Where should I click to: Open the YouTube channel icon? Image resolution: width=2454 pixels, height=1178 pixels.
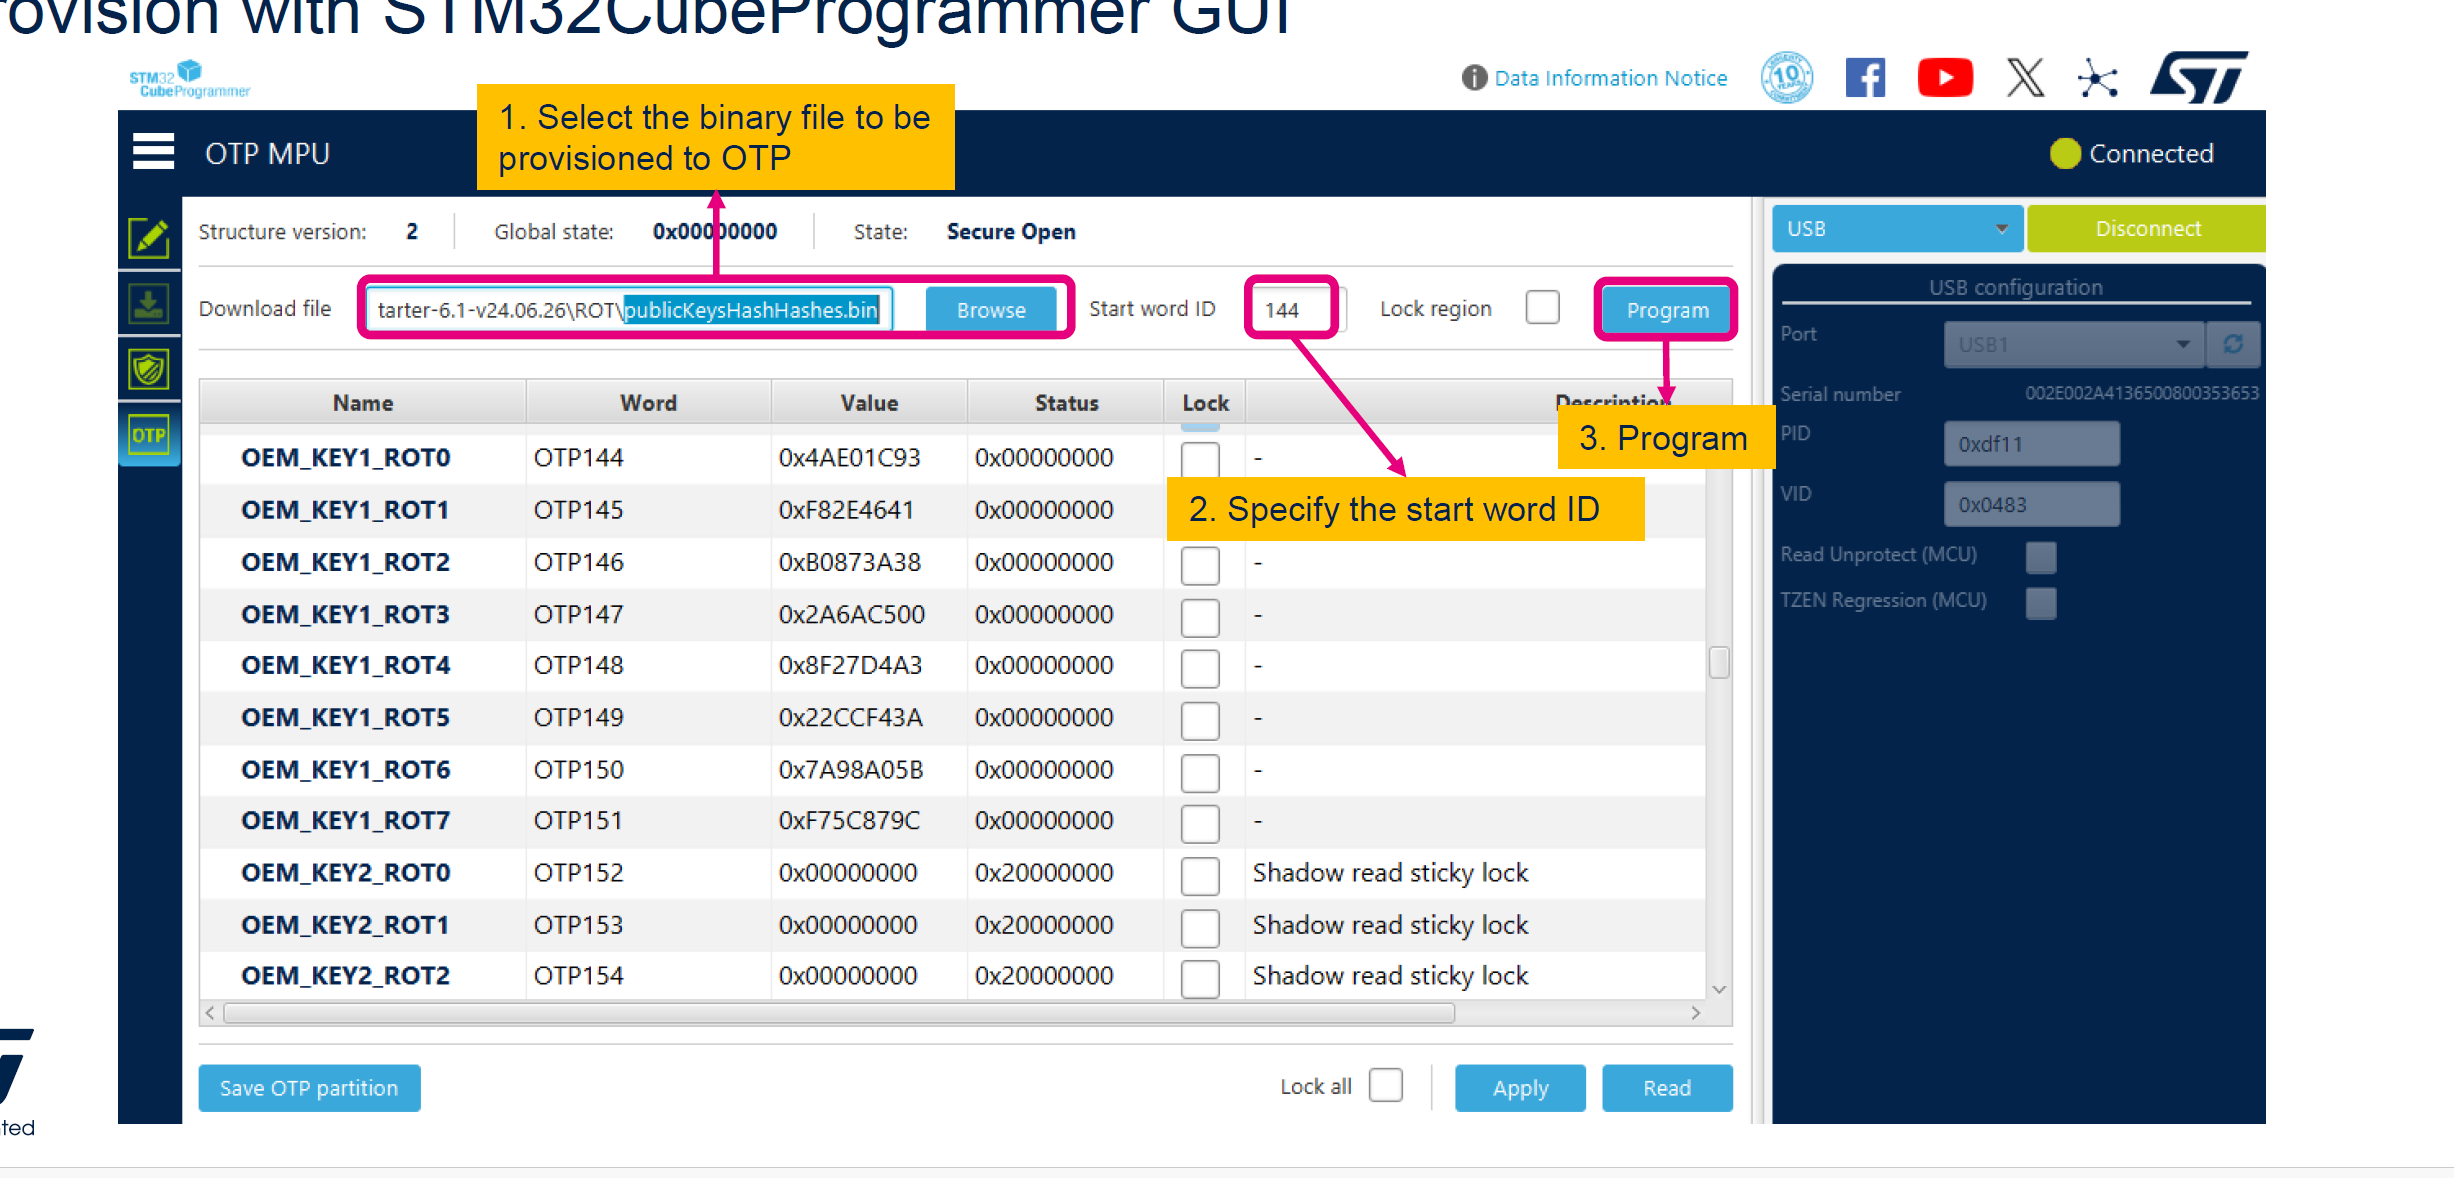pyautogui.click(x=1944, y=78)
